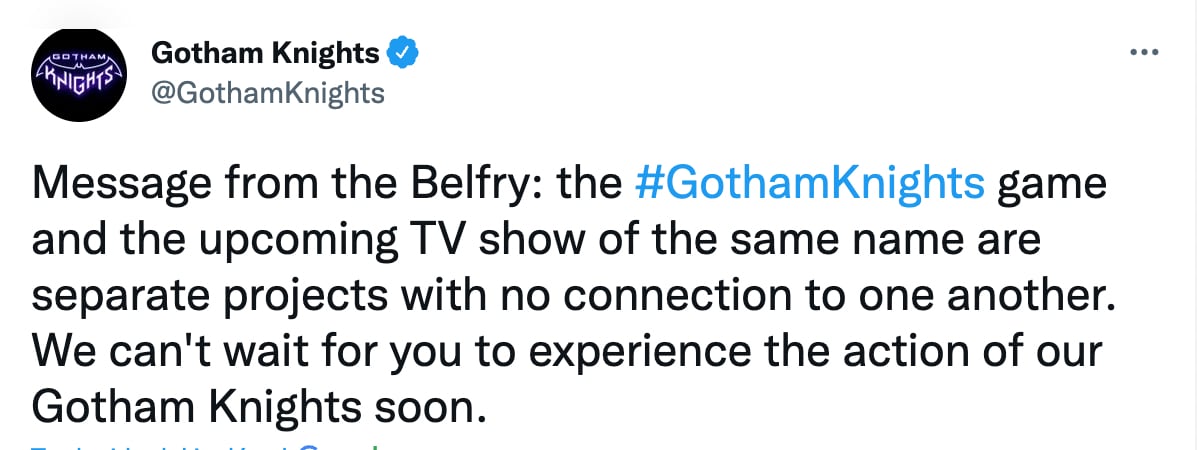Click the Google logo beside the translate link
The width and height of the screenshot is (1198, 450).
338,446
